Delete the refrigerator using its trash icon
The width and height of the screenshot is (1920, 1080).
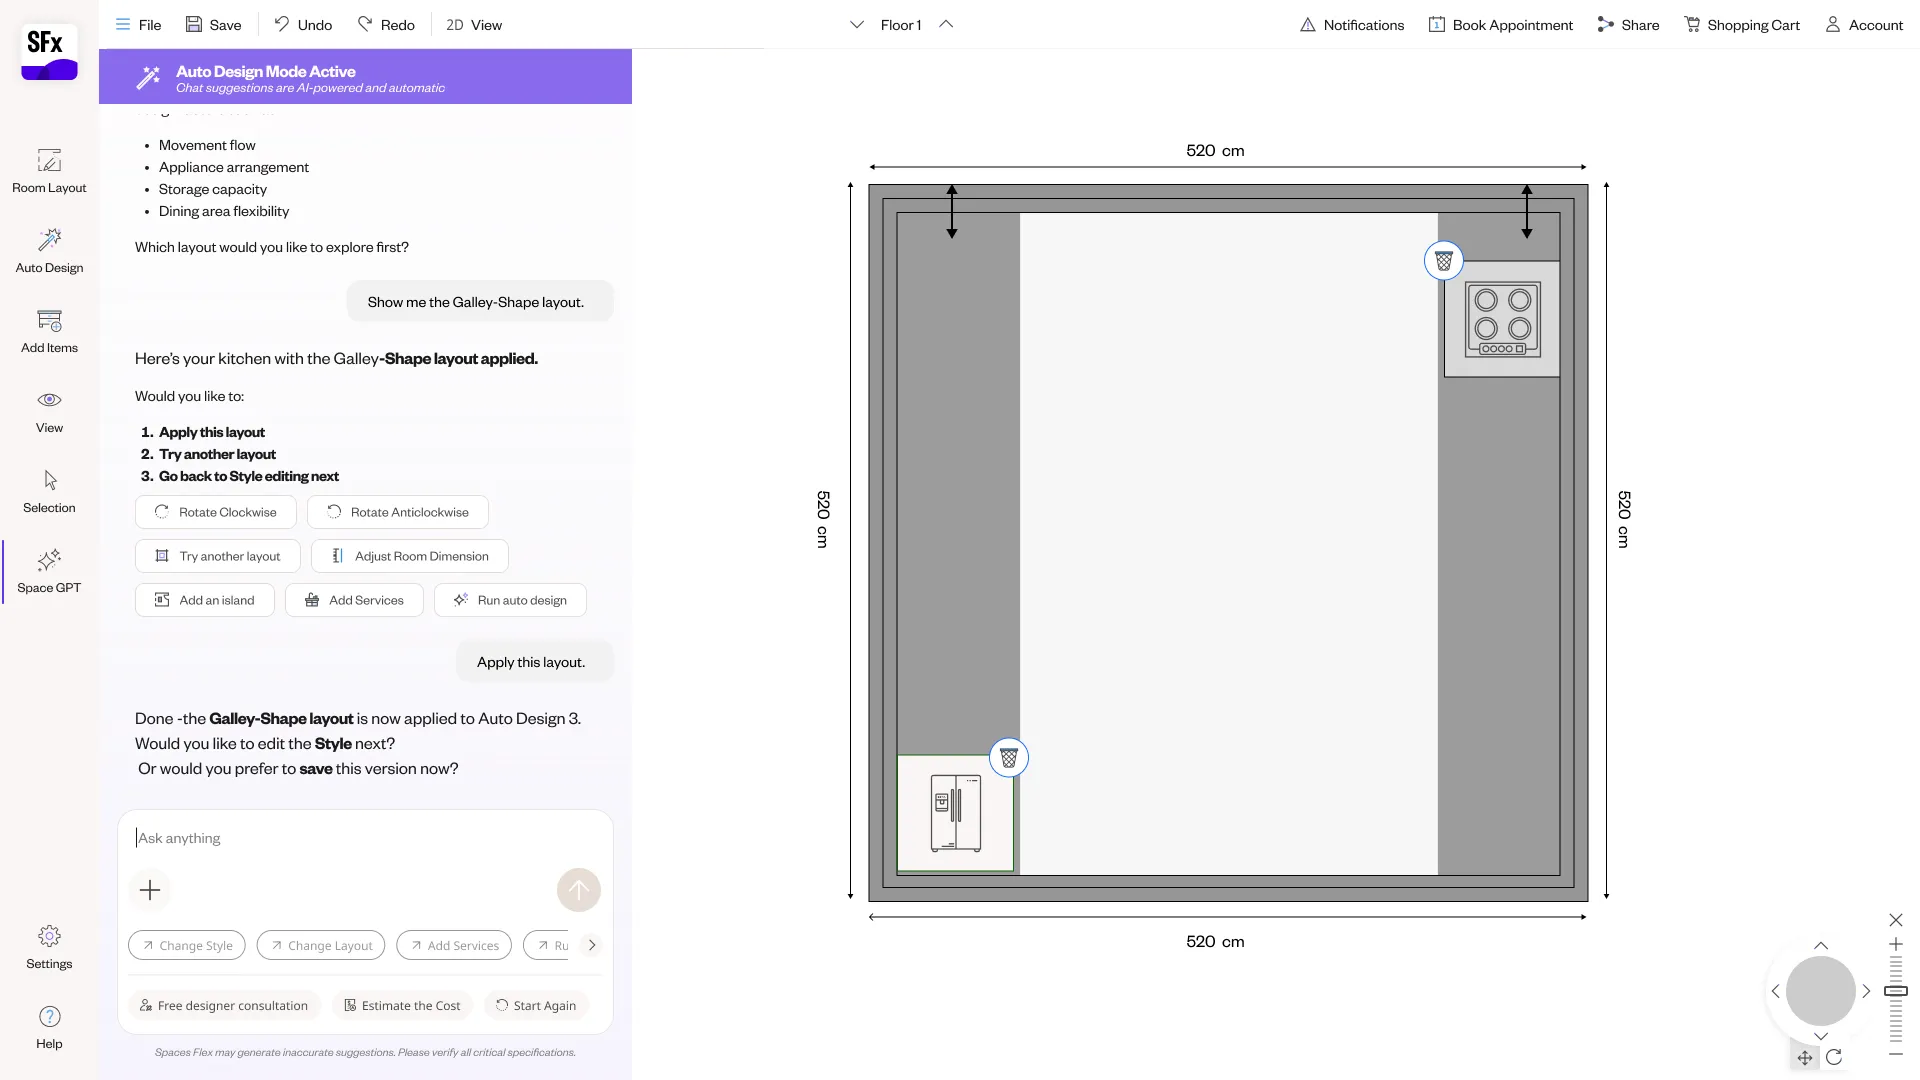[1009, 758]
